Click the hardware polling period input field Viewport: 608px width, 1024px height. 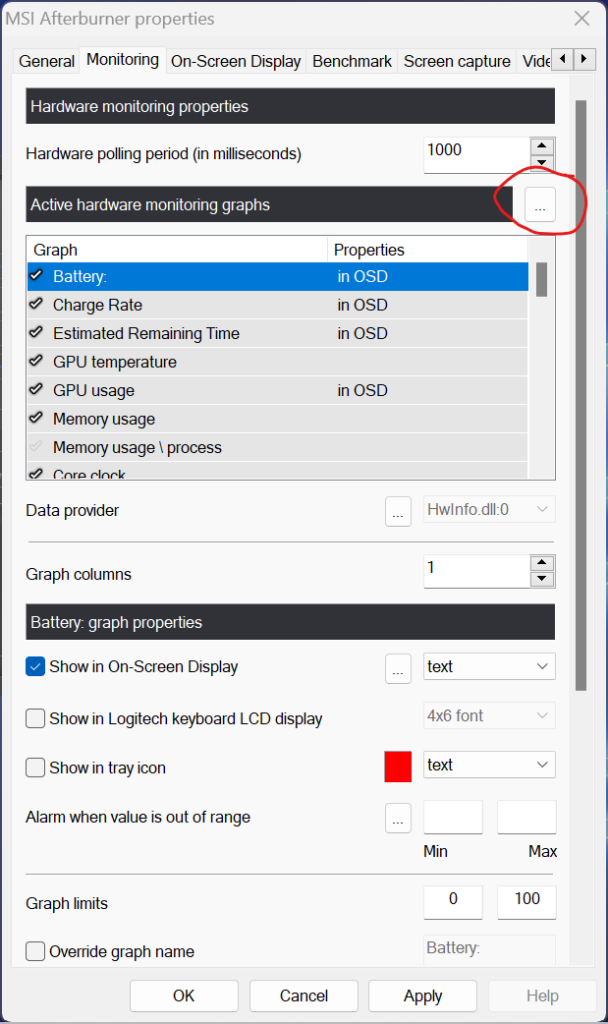[x=477, y=155]
